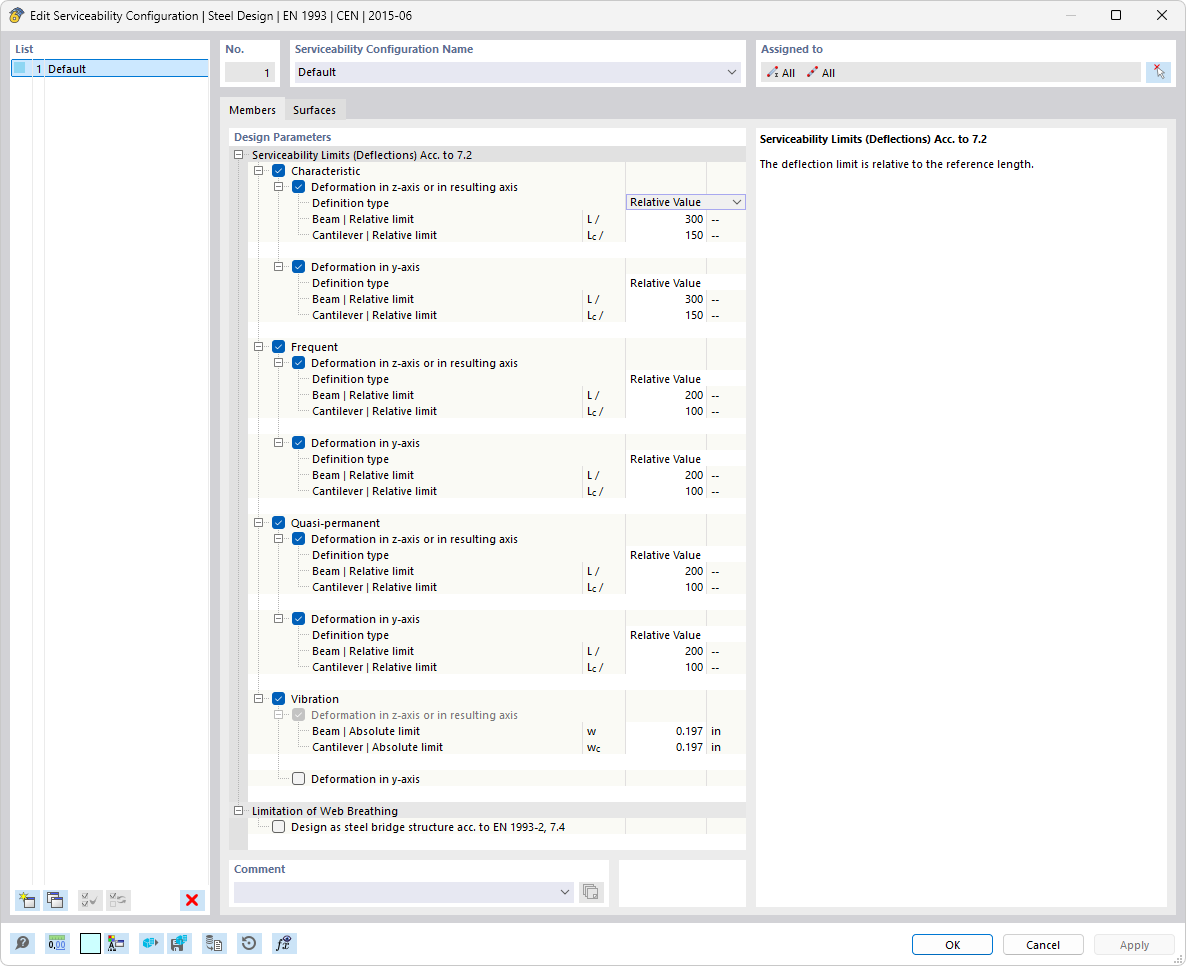Image resolution: width=1186 pixels, height=966 pixels.
Task: Switch to the Surfaces tab
Action: 314,109
